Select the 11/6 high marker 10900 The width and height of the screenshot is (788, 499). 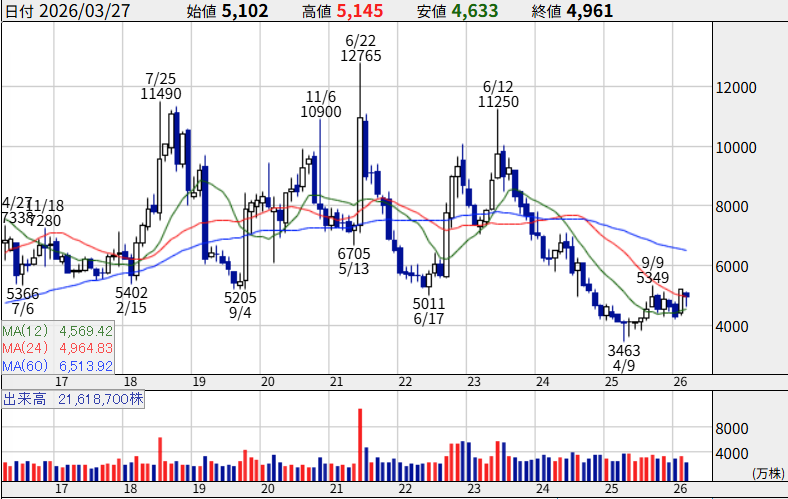pyautogui.click(x=321, y=112)
